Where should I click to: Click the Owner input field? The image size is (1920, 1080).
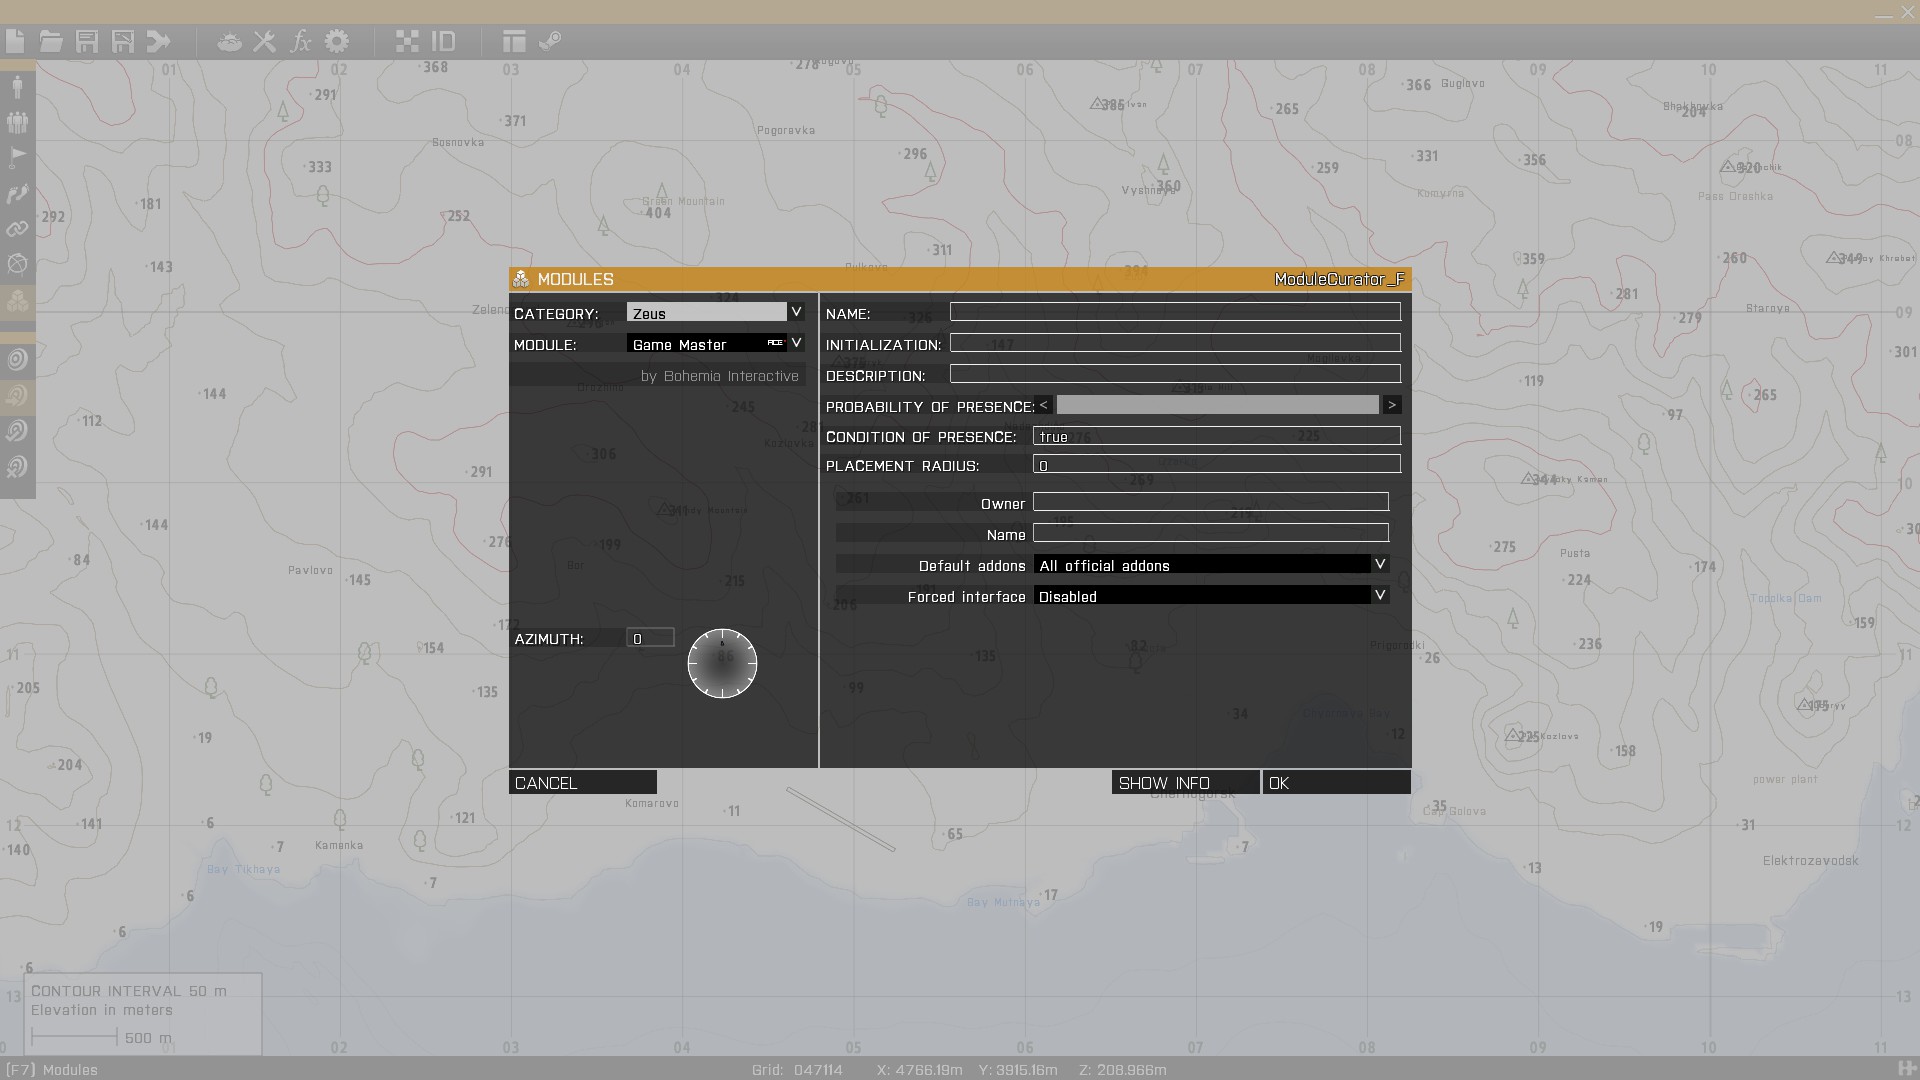[1210, 502]
